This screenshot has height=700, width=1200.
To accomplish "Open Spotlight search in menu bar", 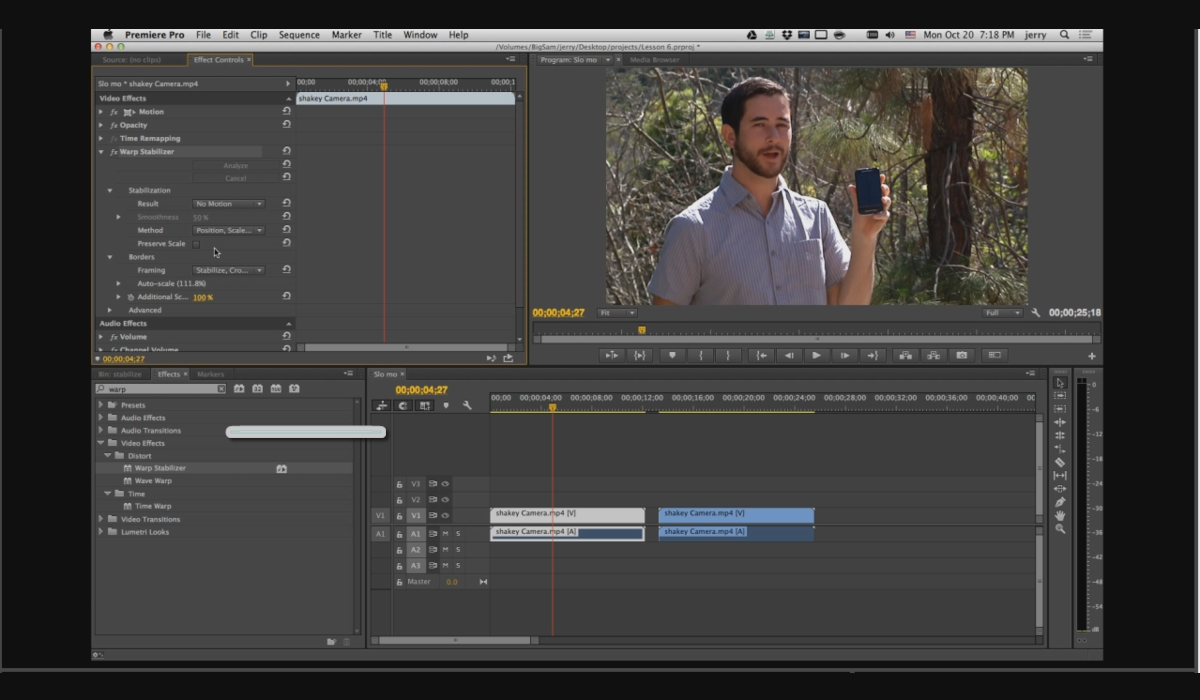I will (x=1064, y=35).
